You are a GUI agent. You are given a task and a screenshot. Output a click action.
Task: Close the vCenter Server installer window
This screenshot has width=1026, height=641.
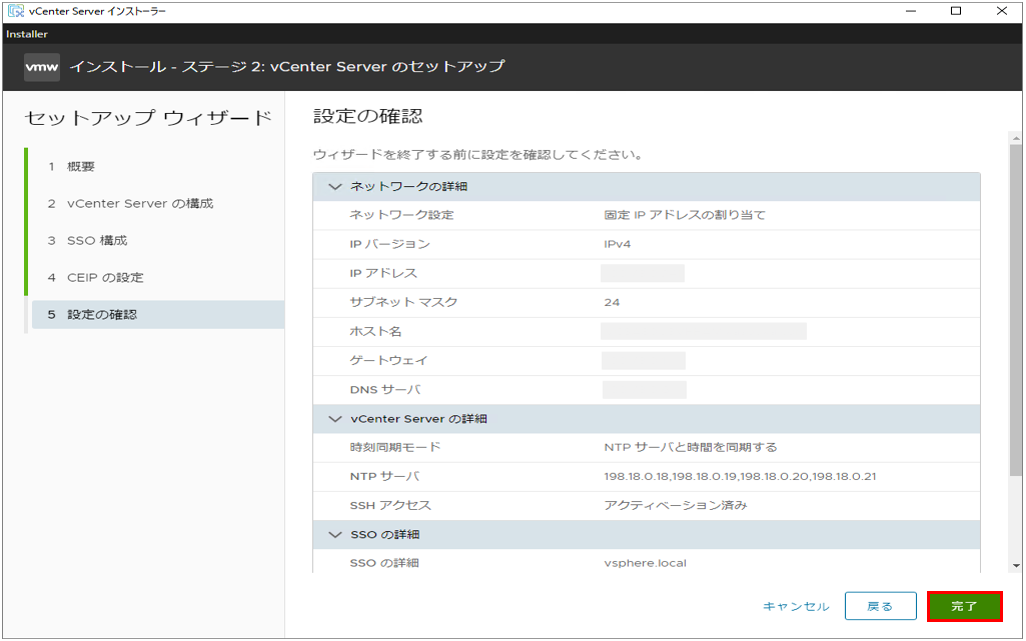[x=1002, y=11]
